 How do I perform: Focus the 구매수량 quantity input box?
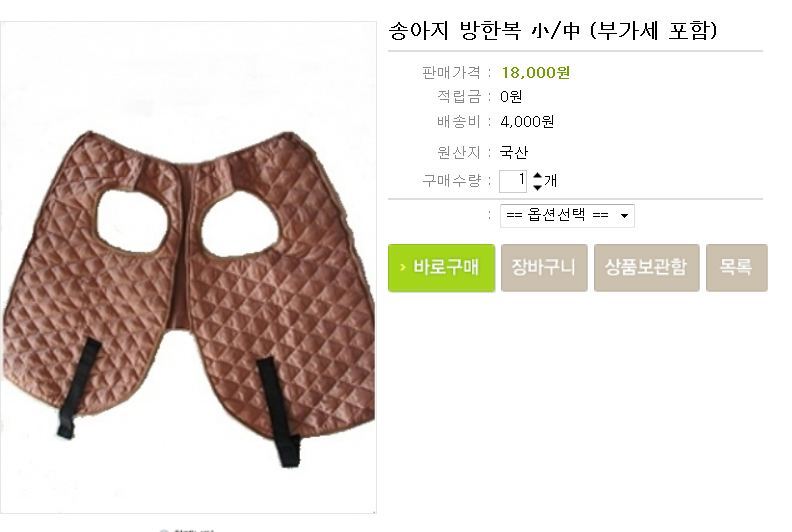click(513, 181)
